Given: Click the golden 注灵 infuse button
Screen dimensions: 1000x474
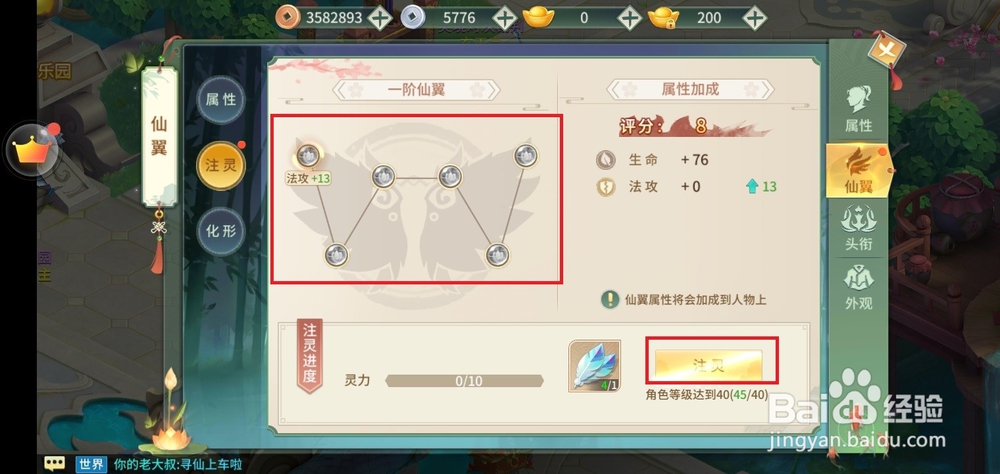Looking at the screenshot, I should tap(709, 366).
